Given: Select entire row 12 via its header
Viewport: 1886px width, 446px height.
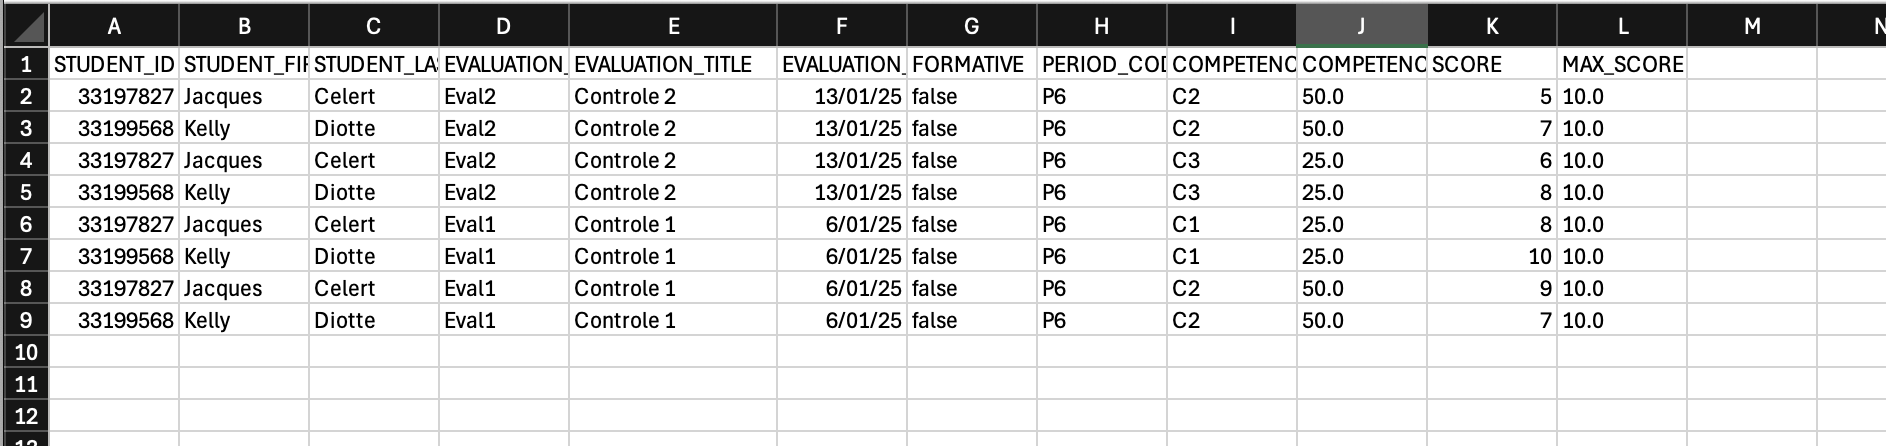Looking at the screenshot, I should coord(25,417).
